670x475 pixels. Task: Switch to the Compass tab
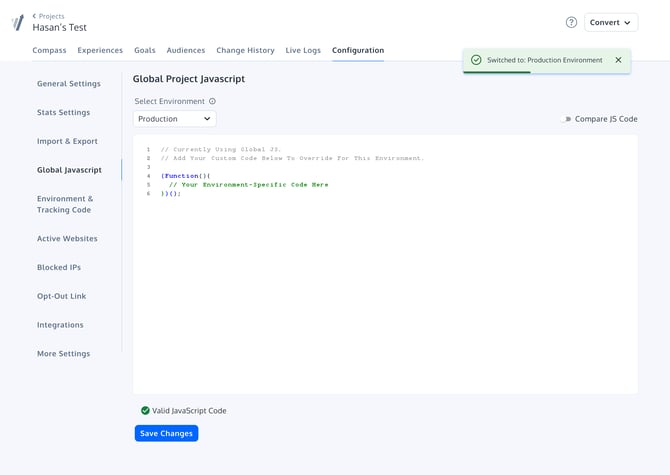[49, 50]
